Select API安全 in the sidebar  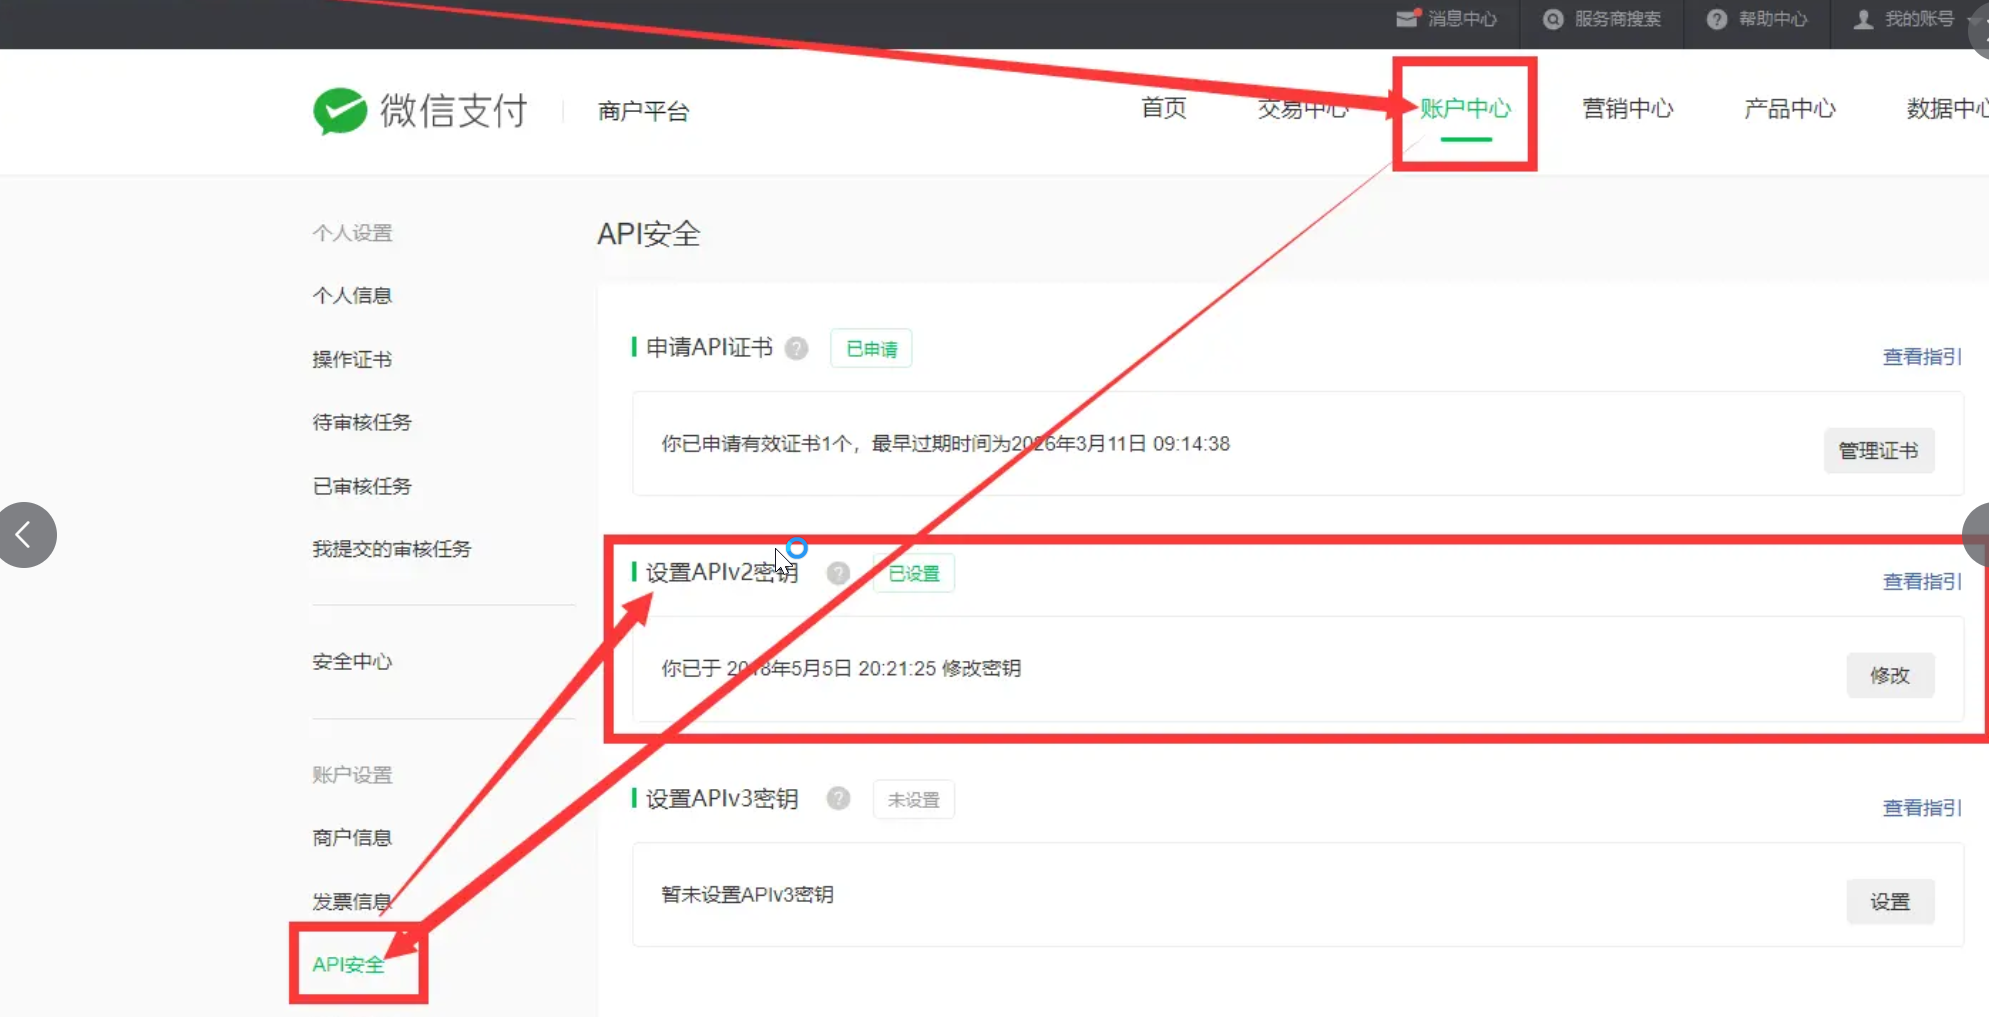click(348, 965)
